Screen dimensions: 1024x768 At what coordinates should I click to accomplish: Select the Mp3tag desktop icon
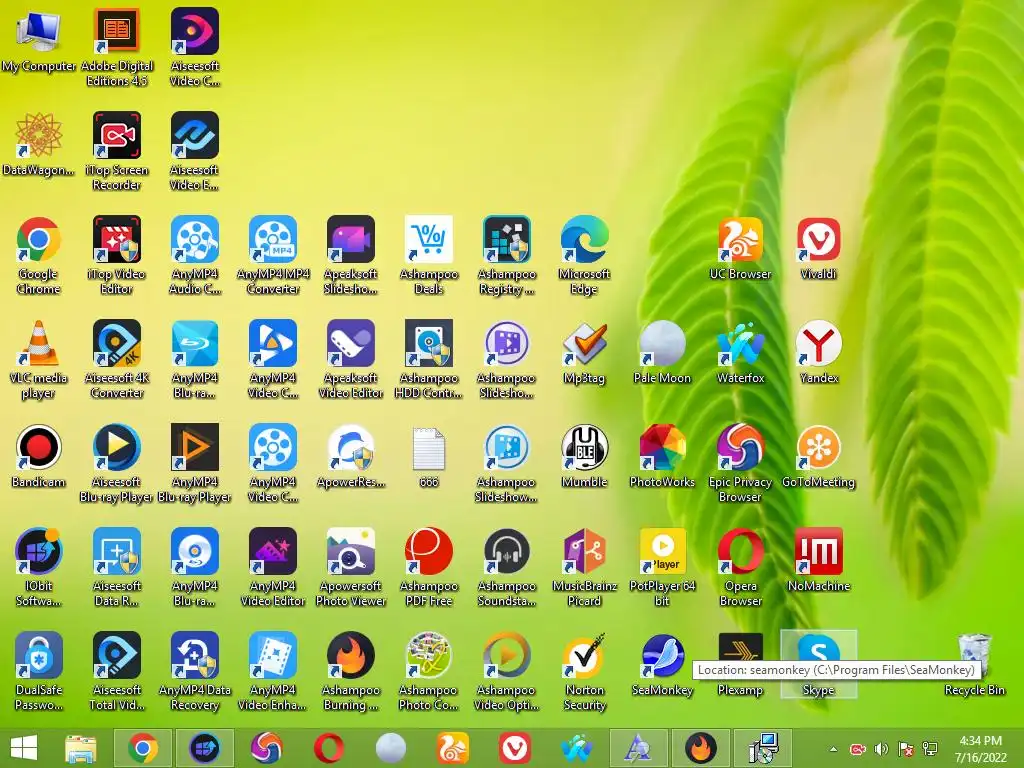(584, 353)
